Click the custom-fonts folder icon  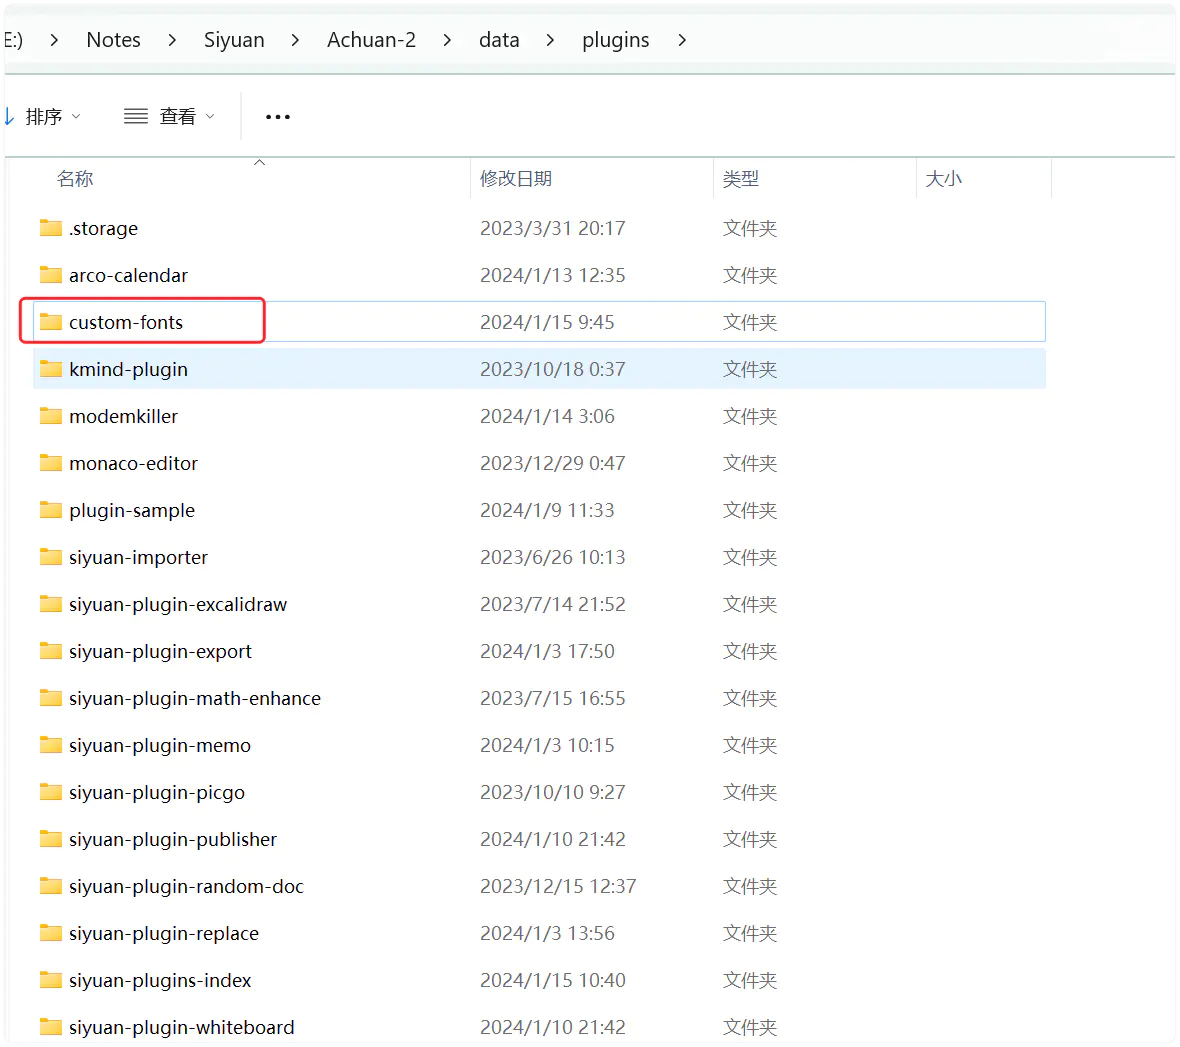pos(51,322)
